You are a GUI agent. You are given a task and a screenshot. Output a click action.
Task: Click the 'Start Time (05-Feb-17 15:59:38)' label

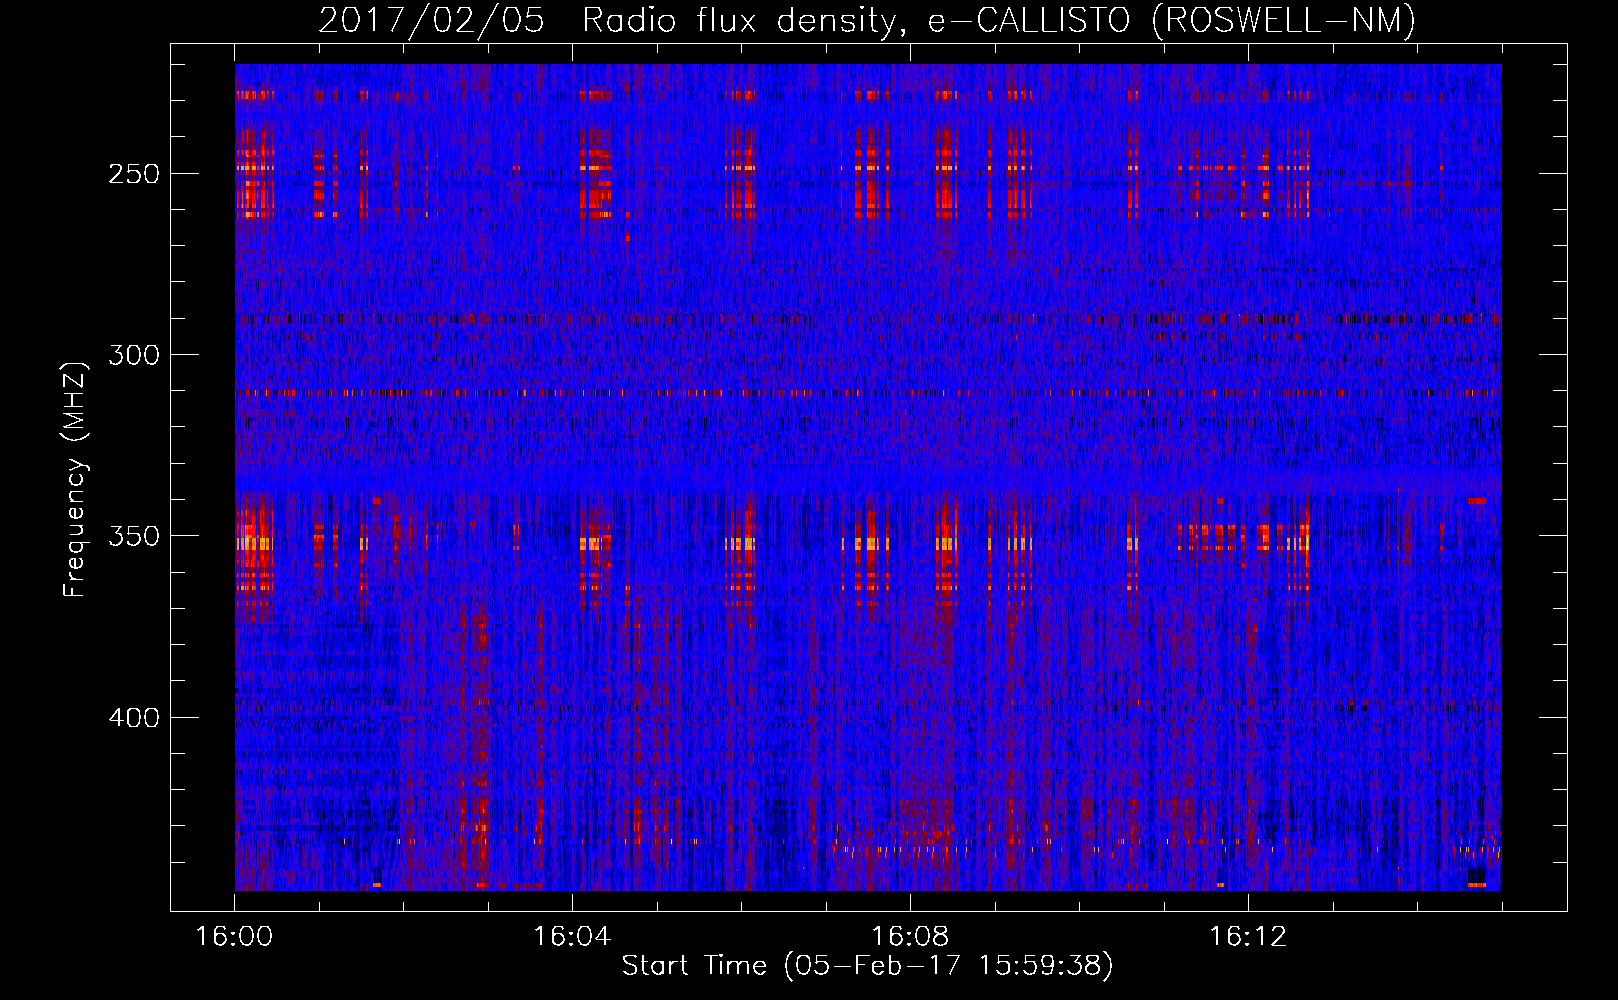(867, 966)
